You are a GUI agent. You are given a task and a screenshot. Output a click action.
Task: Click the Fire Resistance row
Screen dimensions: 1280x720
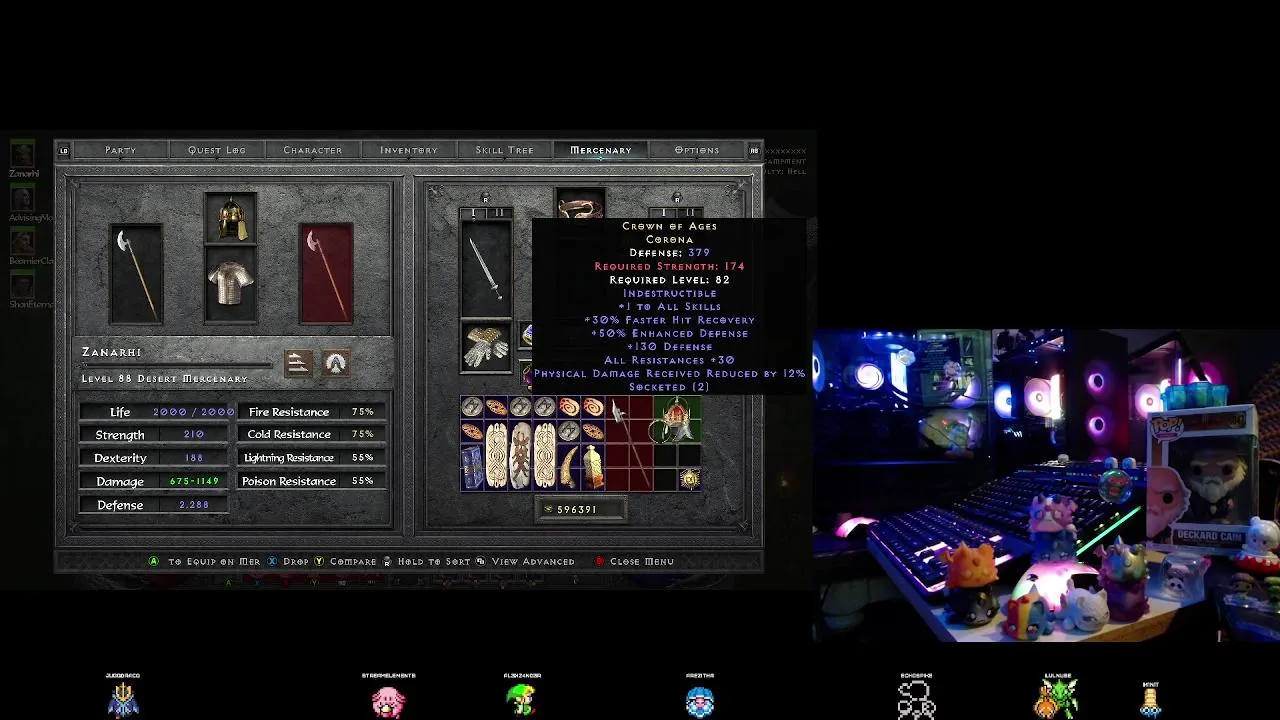point(311,412)
